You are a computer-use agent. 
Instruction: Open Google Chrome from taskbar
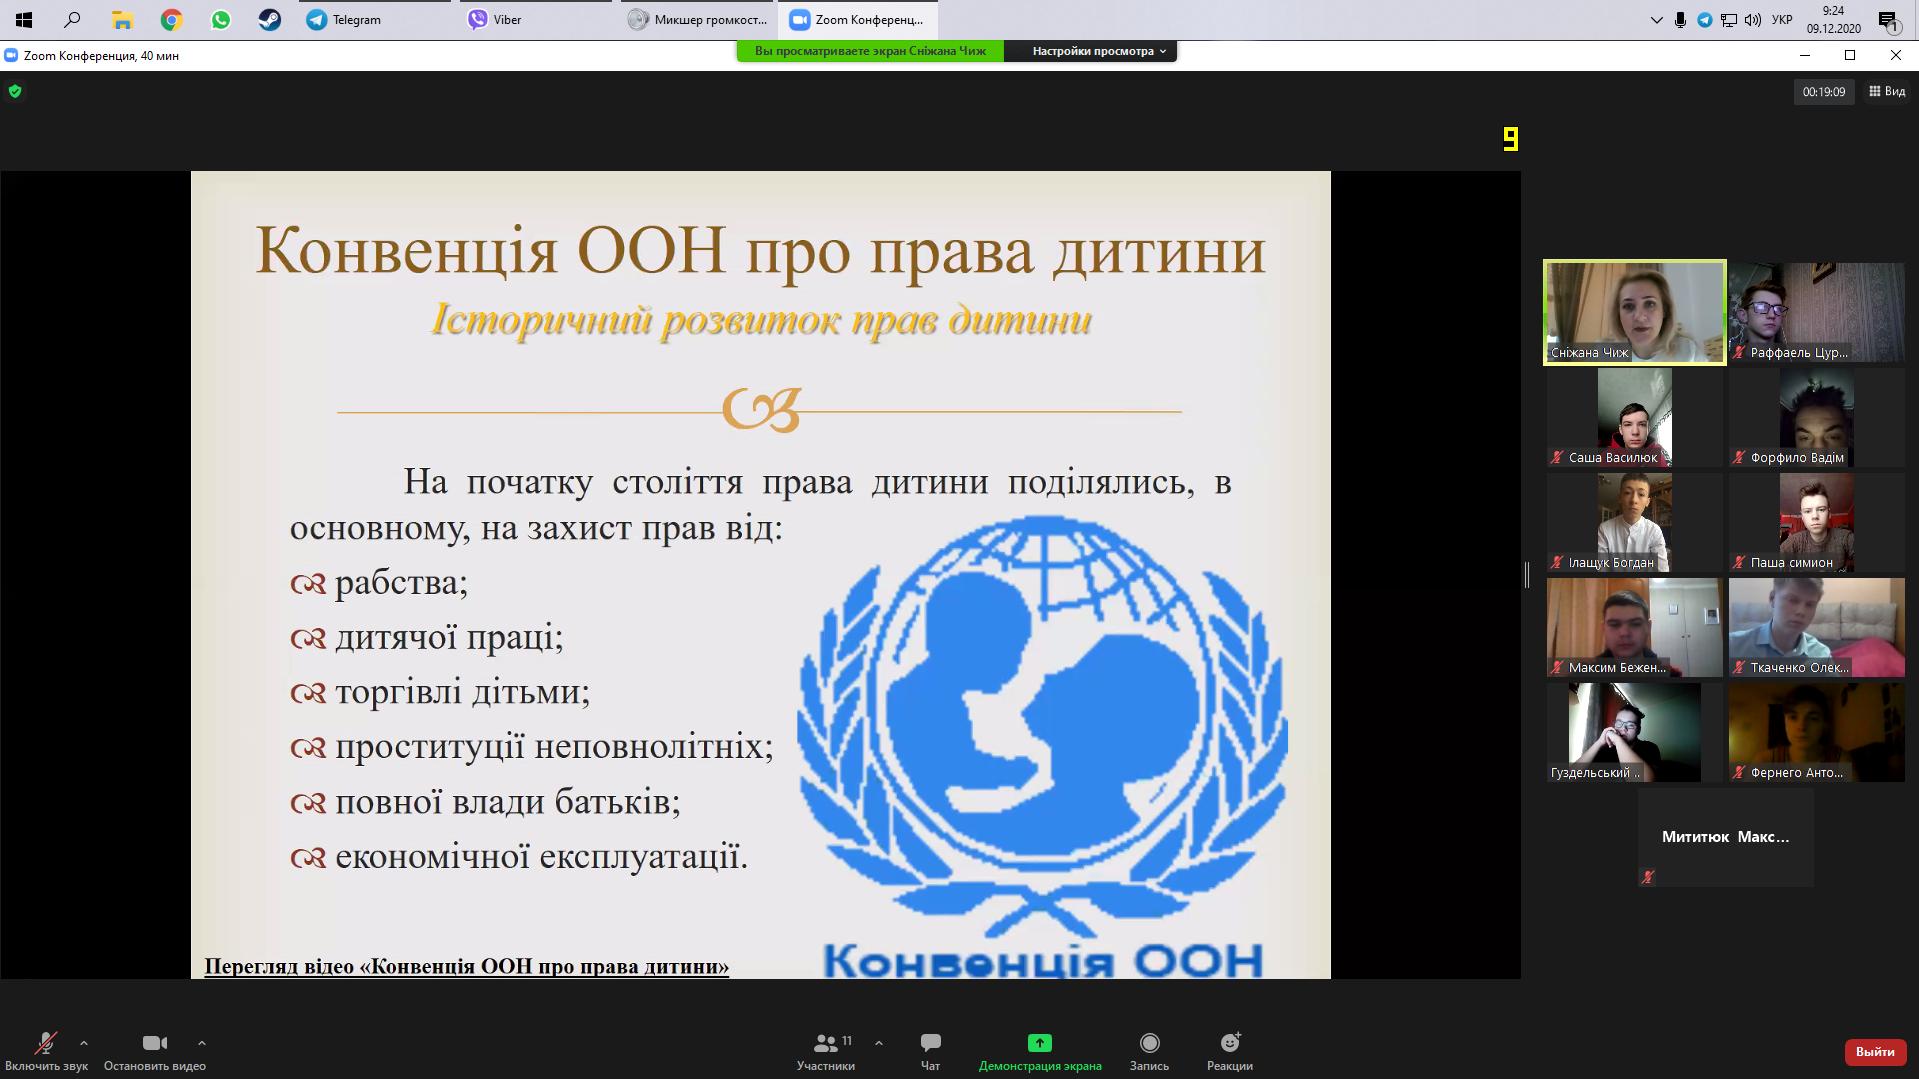click(x=171, y=20)
